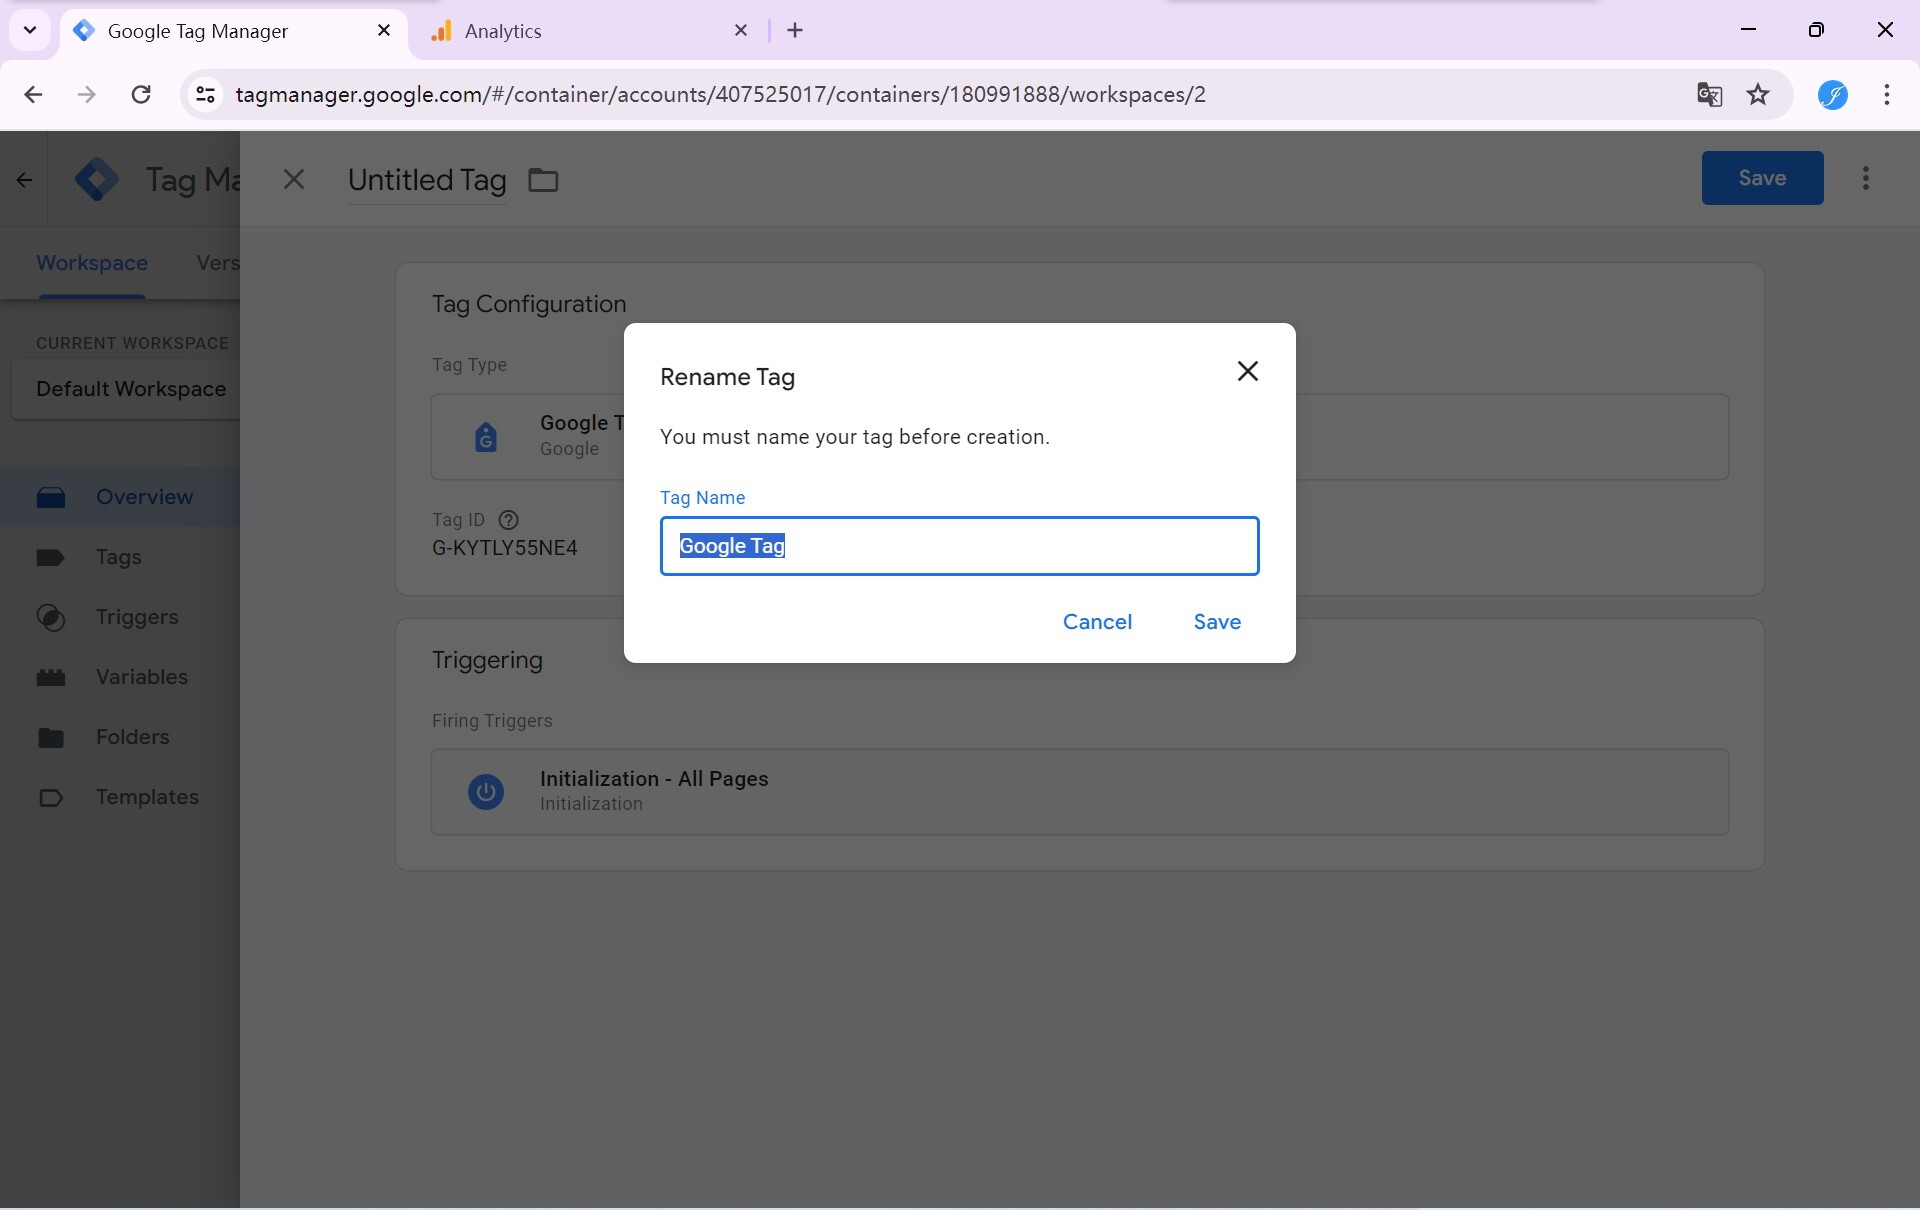The image size is (1920, 1210).
Task: Click the G-KYTLY55NE4 tag ID value
Action: (505, 548)
